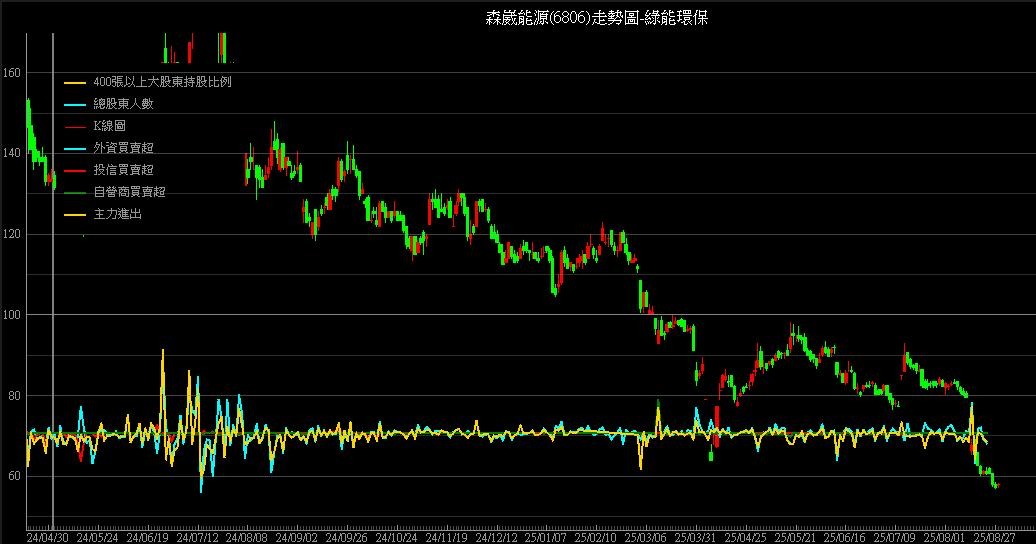Select the 投信買賣超 legend label

click(x=124, y=170)
